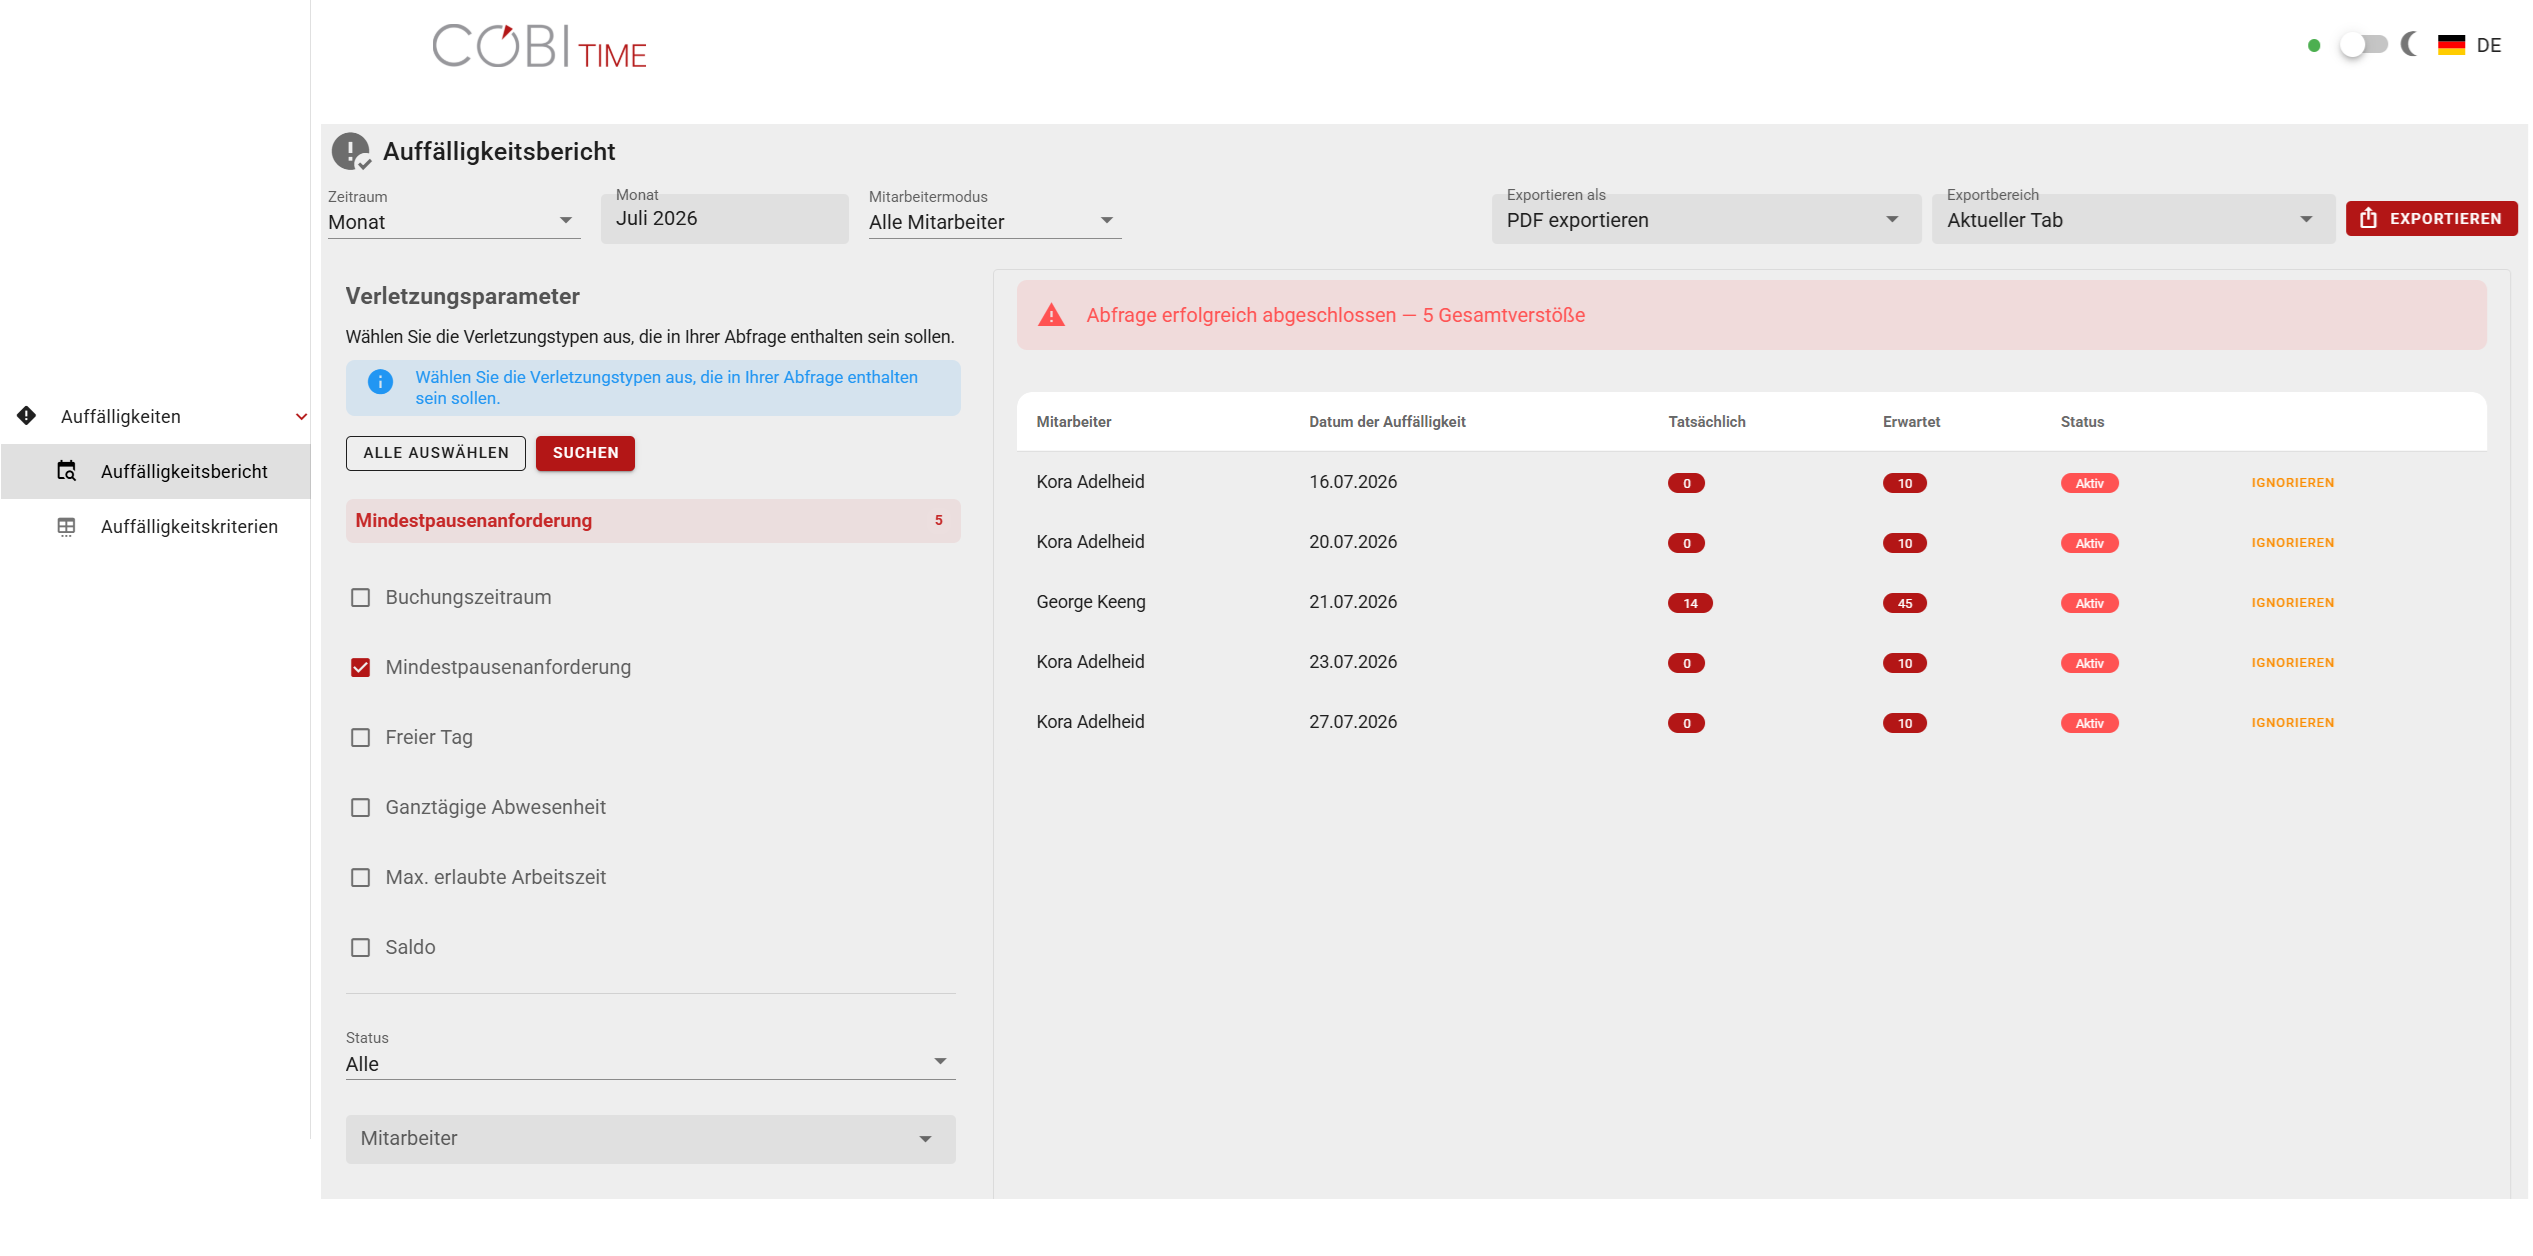Click the blue info icon in hint box
The height and width of the screenshot is (1256, 2533).
tap(380, 381)
